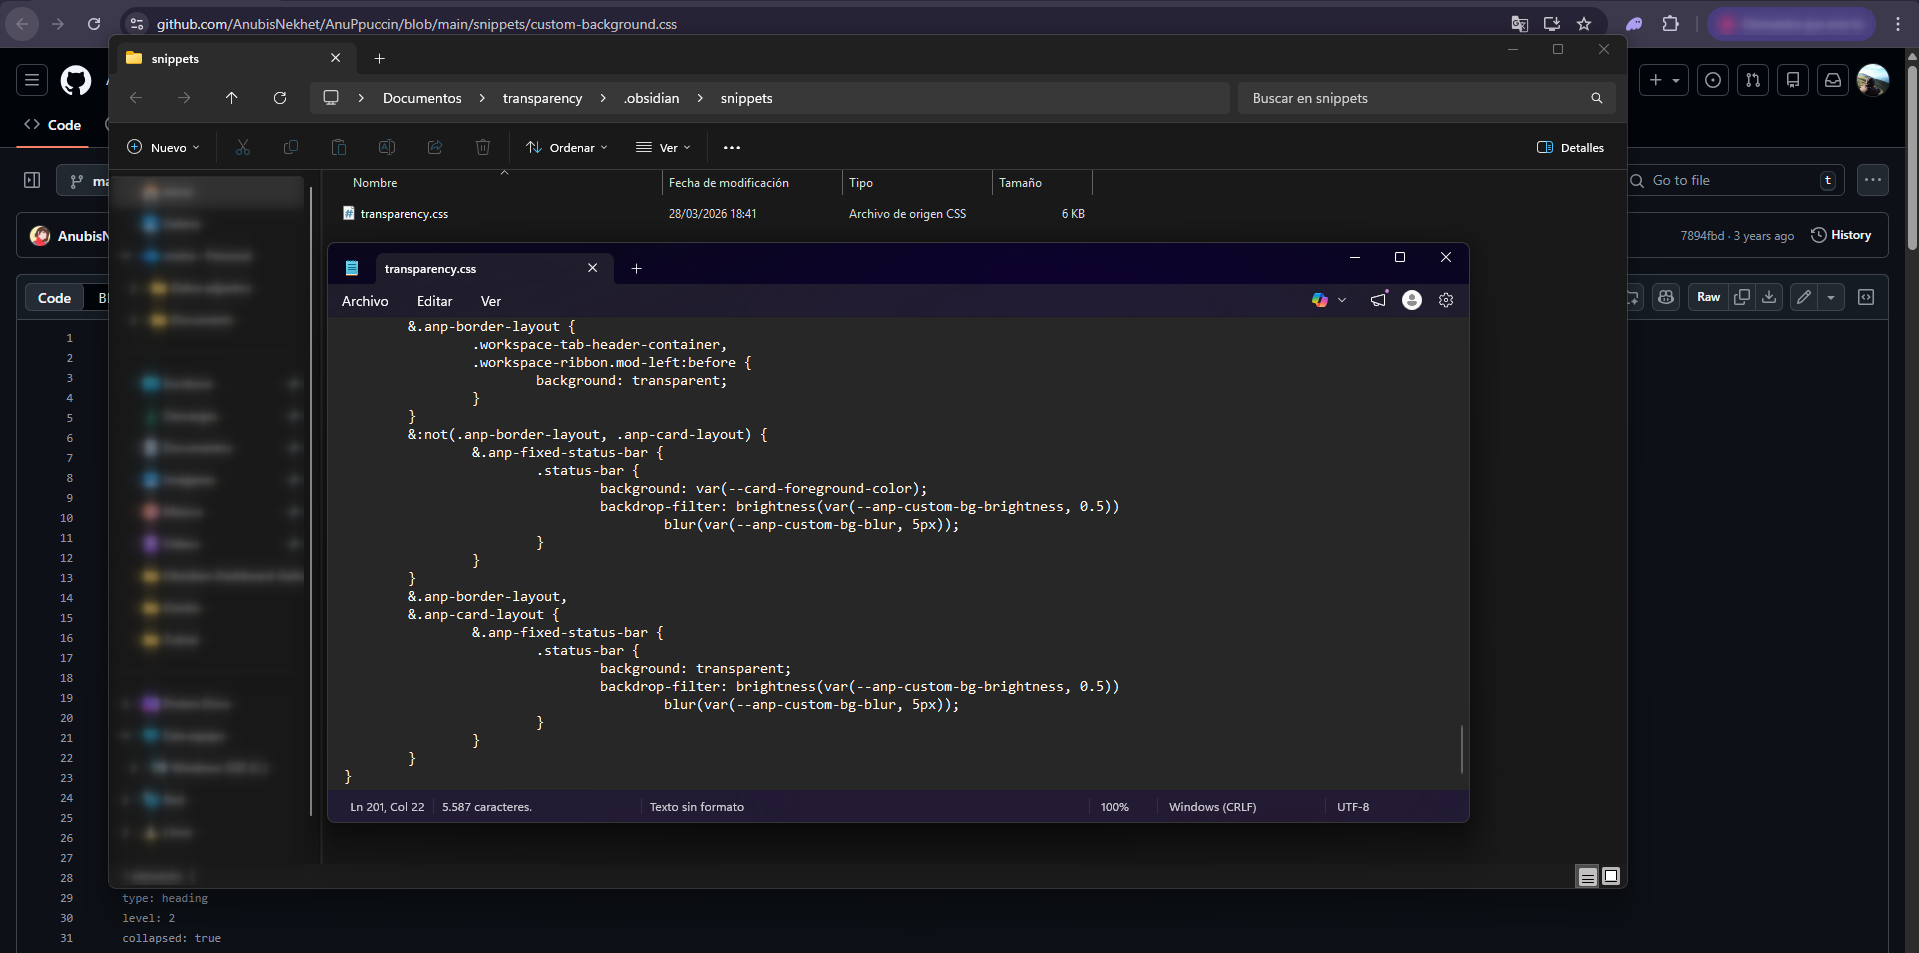The image size is (1919, 953).
Task: Open Notepad's Editar menu
Action: coord(434,301)
